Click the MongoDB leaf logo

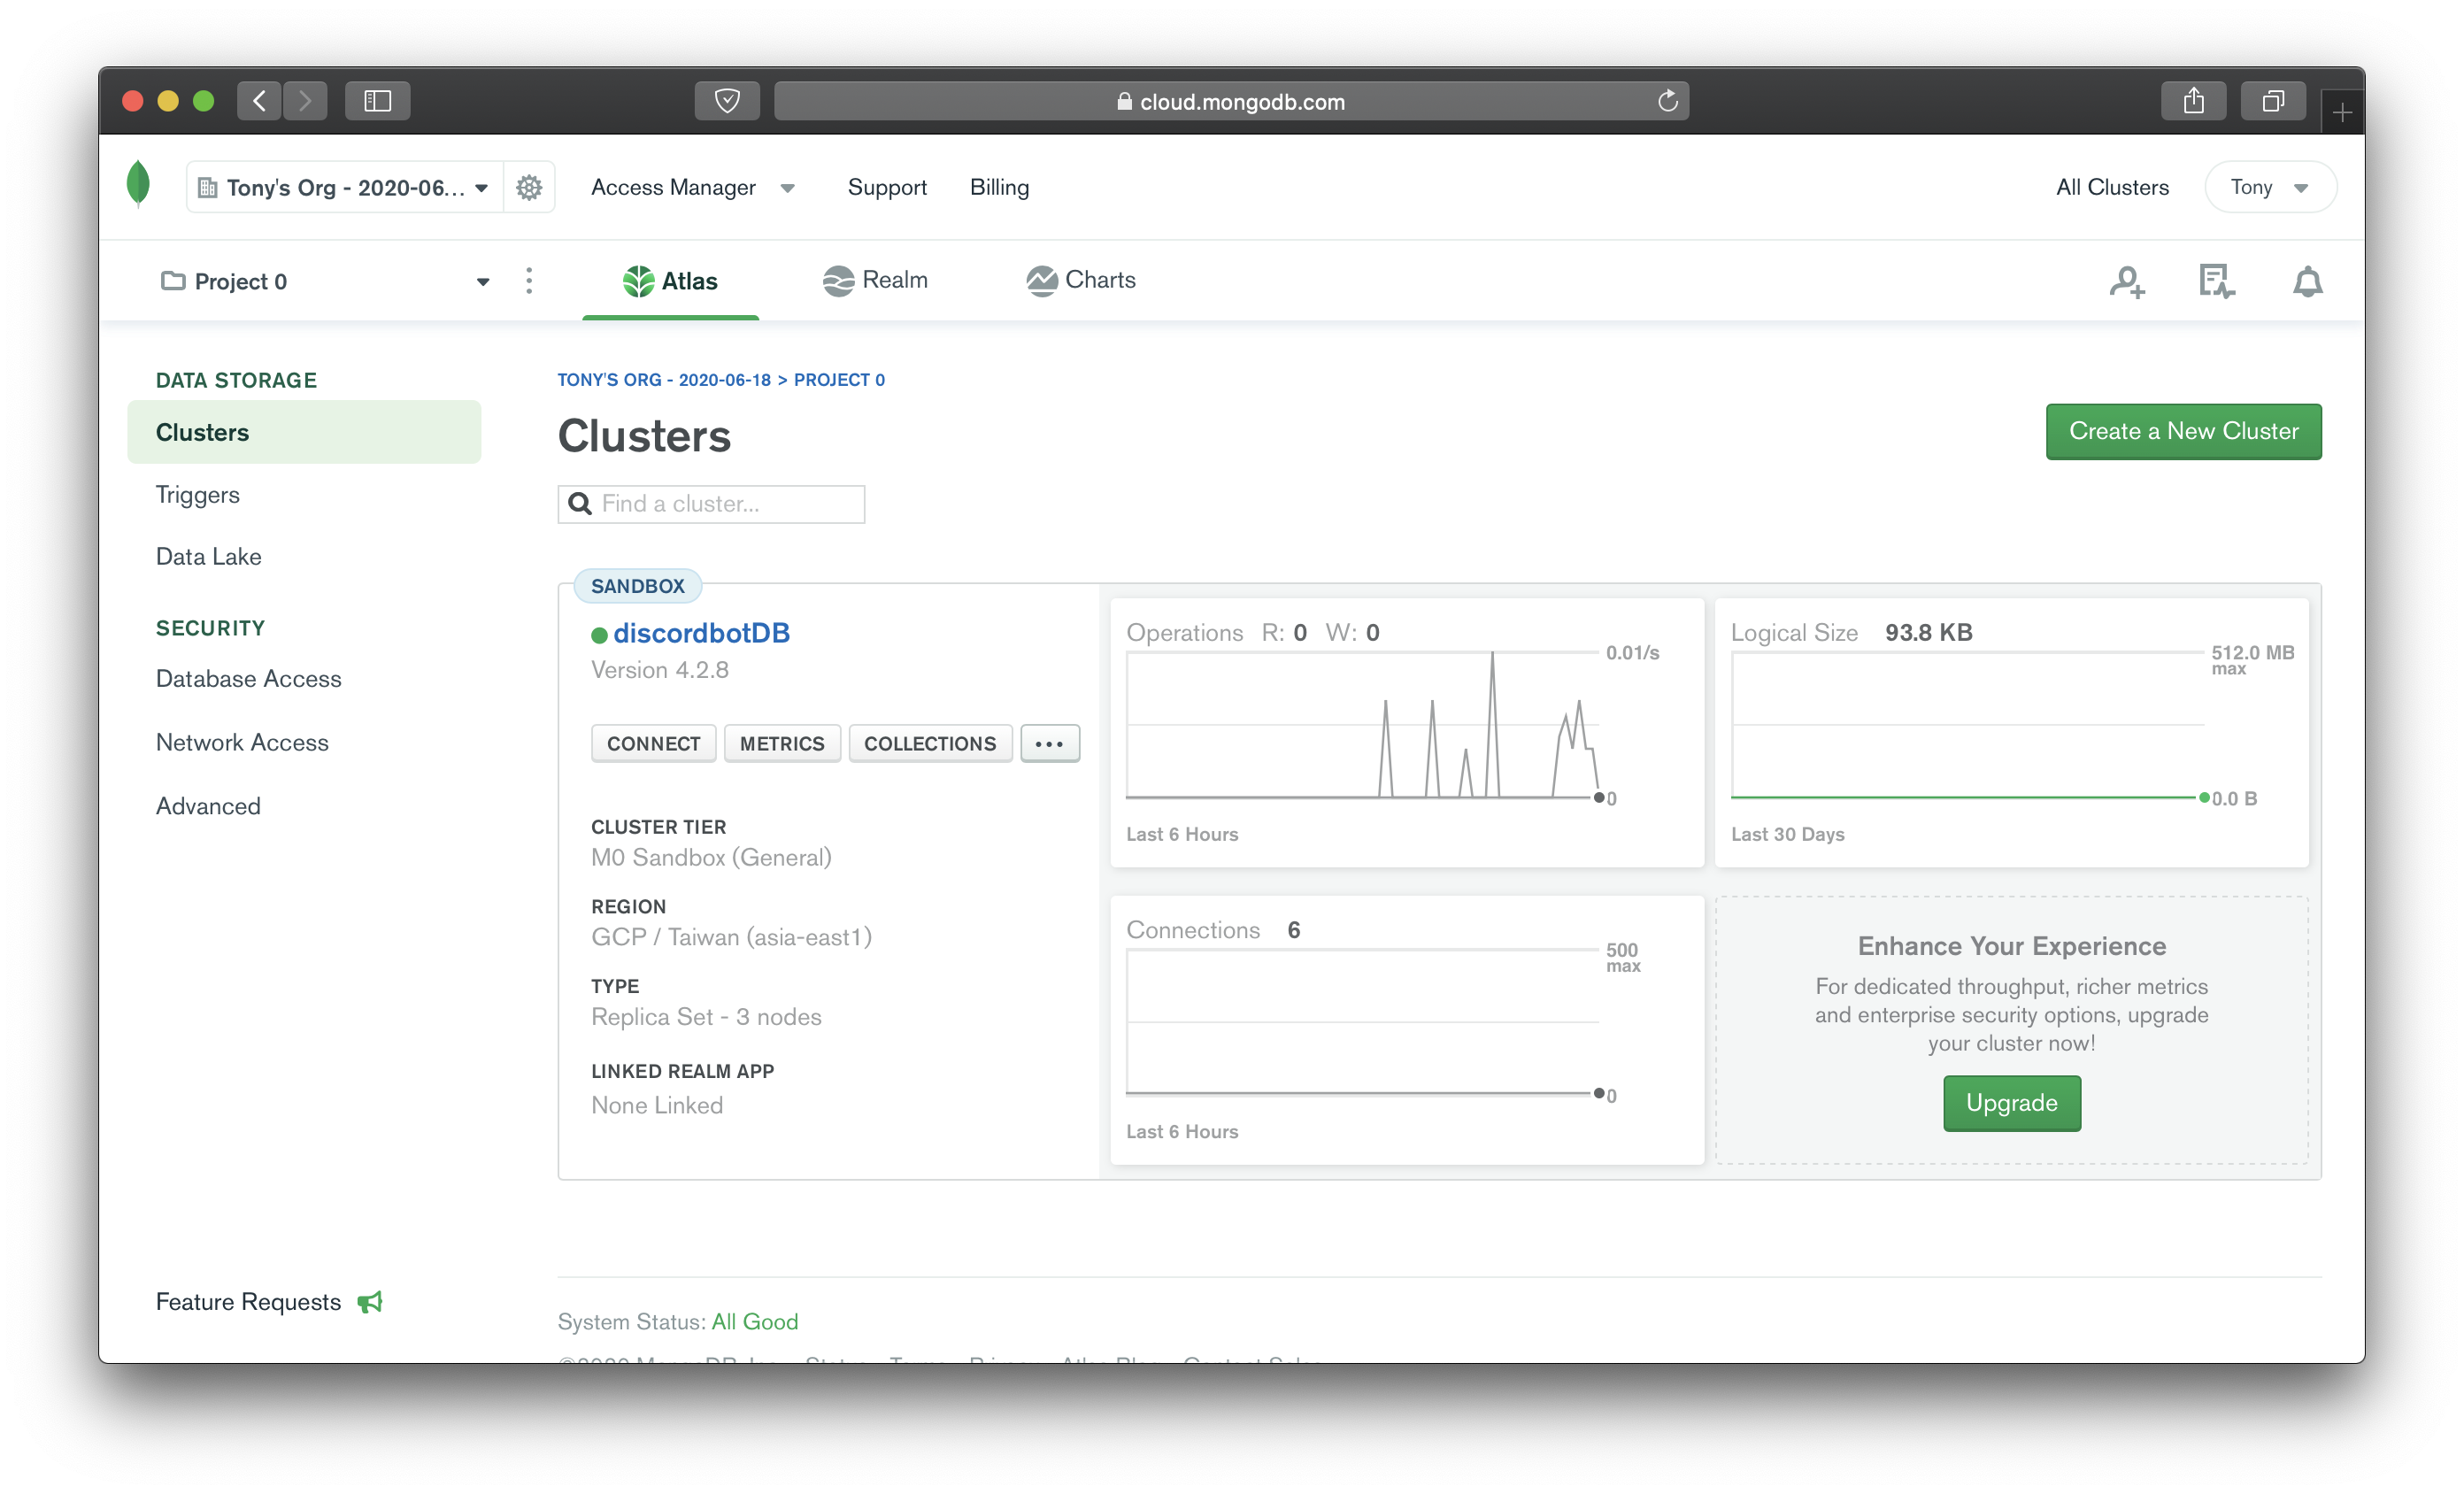pyautogui.click(x=138, y=185)
